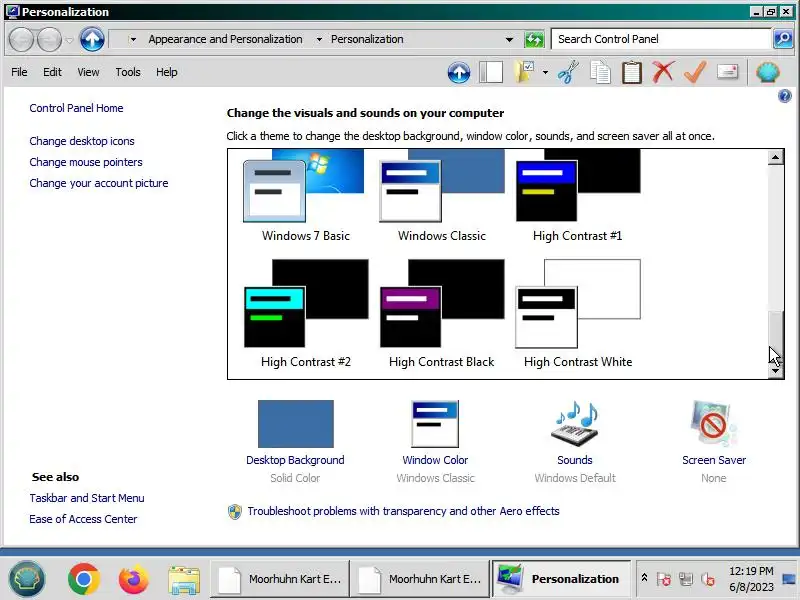Open dropdown arrow next to folder options icon
This screenshot has height=600, width=800.
(x=545, y=72)
